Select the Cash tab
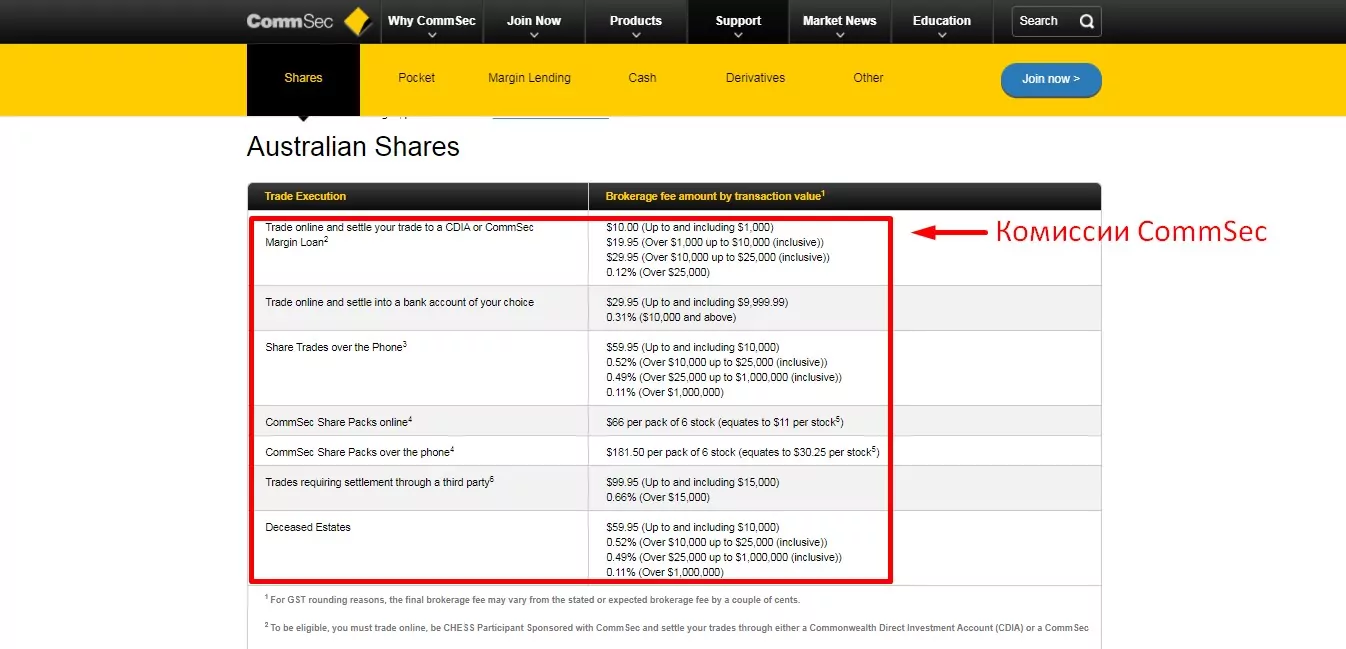Screen dimensions: 1346x649 642,78
